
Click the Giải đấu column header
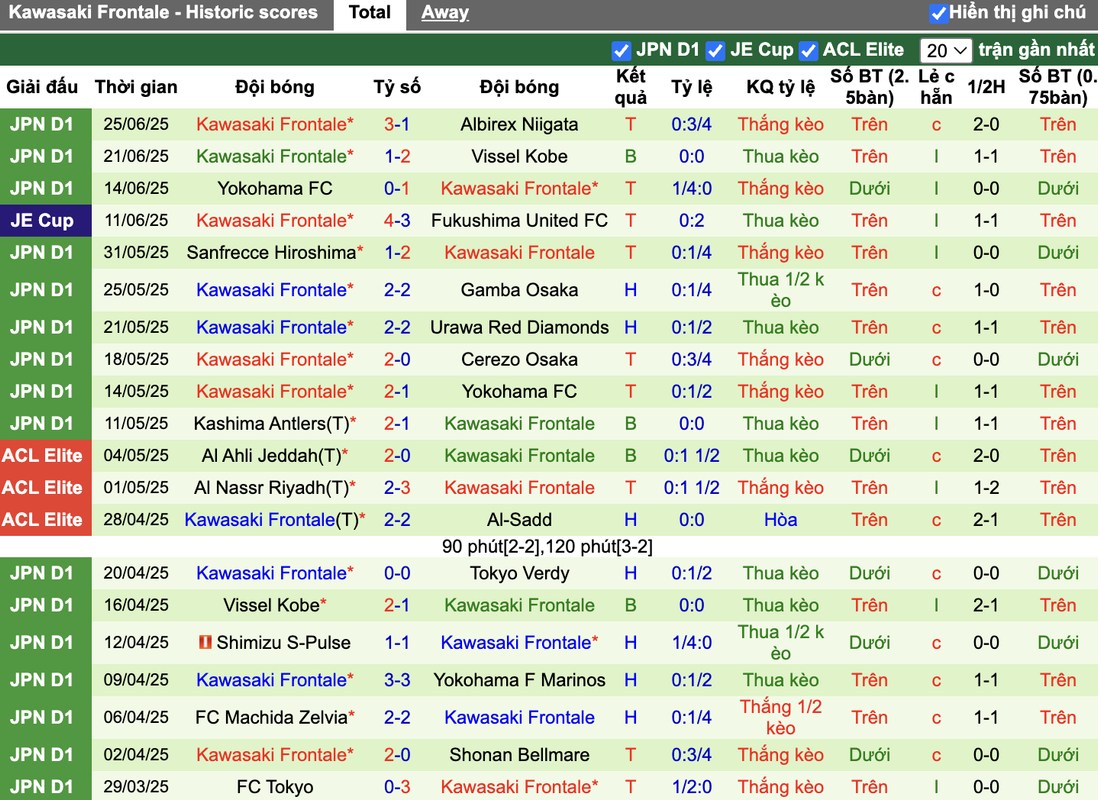[x=42, y=87]
